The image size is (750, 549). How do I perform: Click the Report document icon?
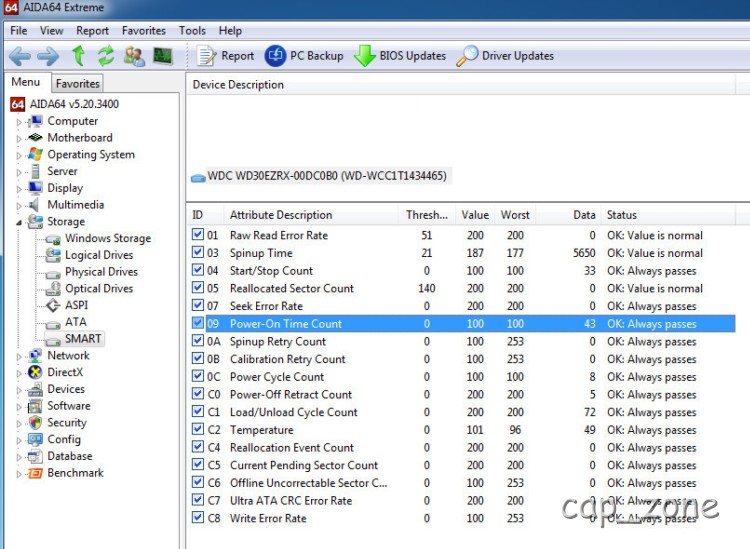(207, 56)
